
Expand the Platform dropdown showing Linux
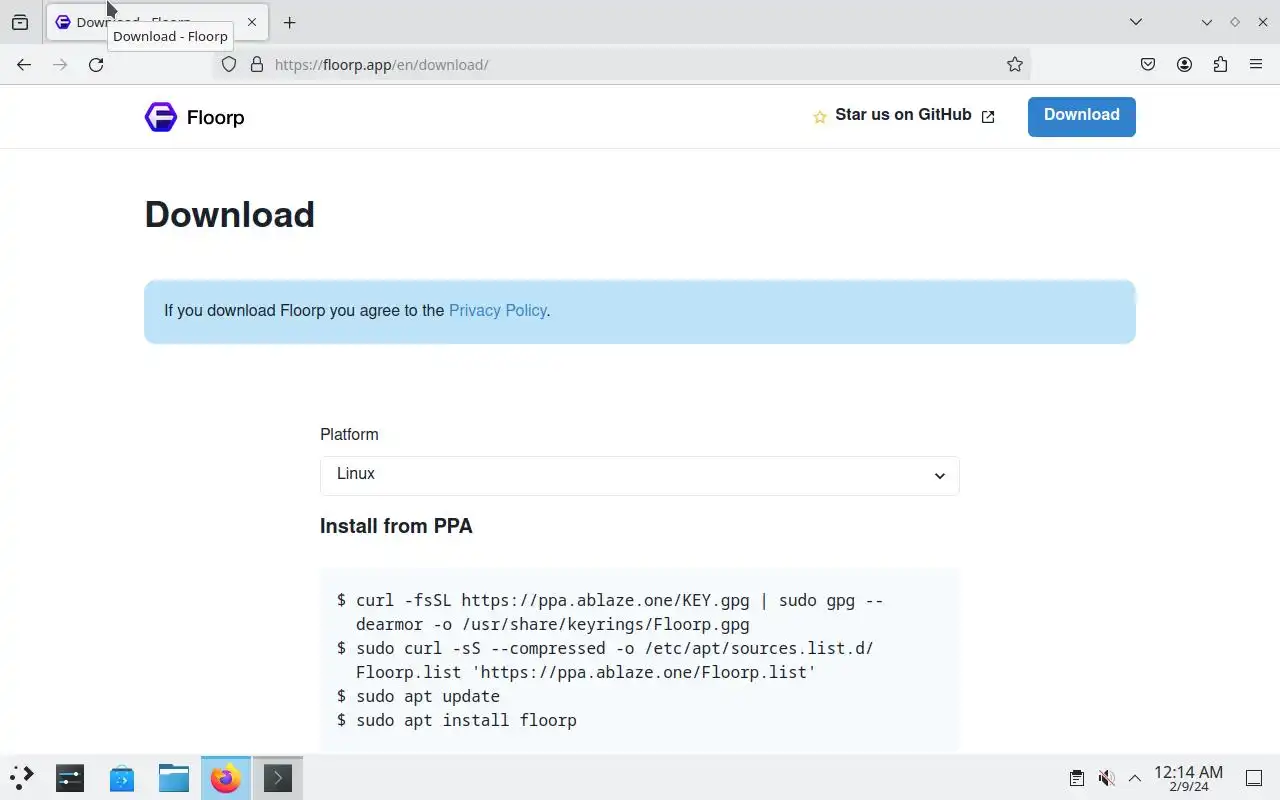(640, 475)
